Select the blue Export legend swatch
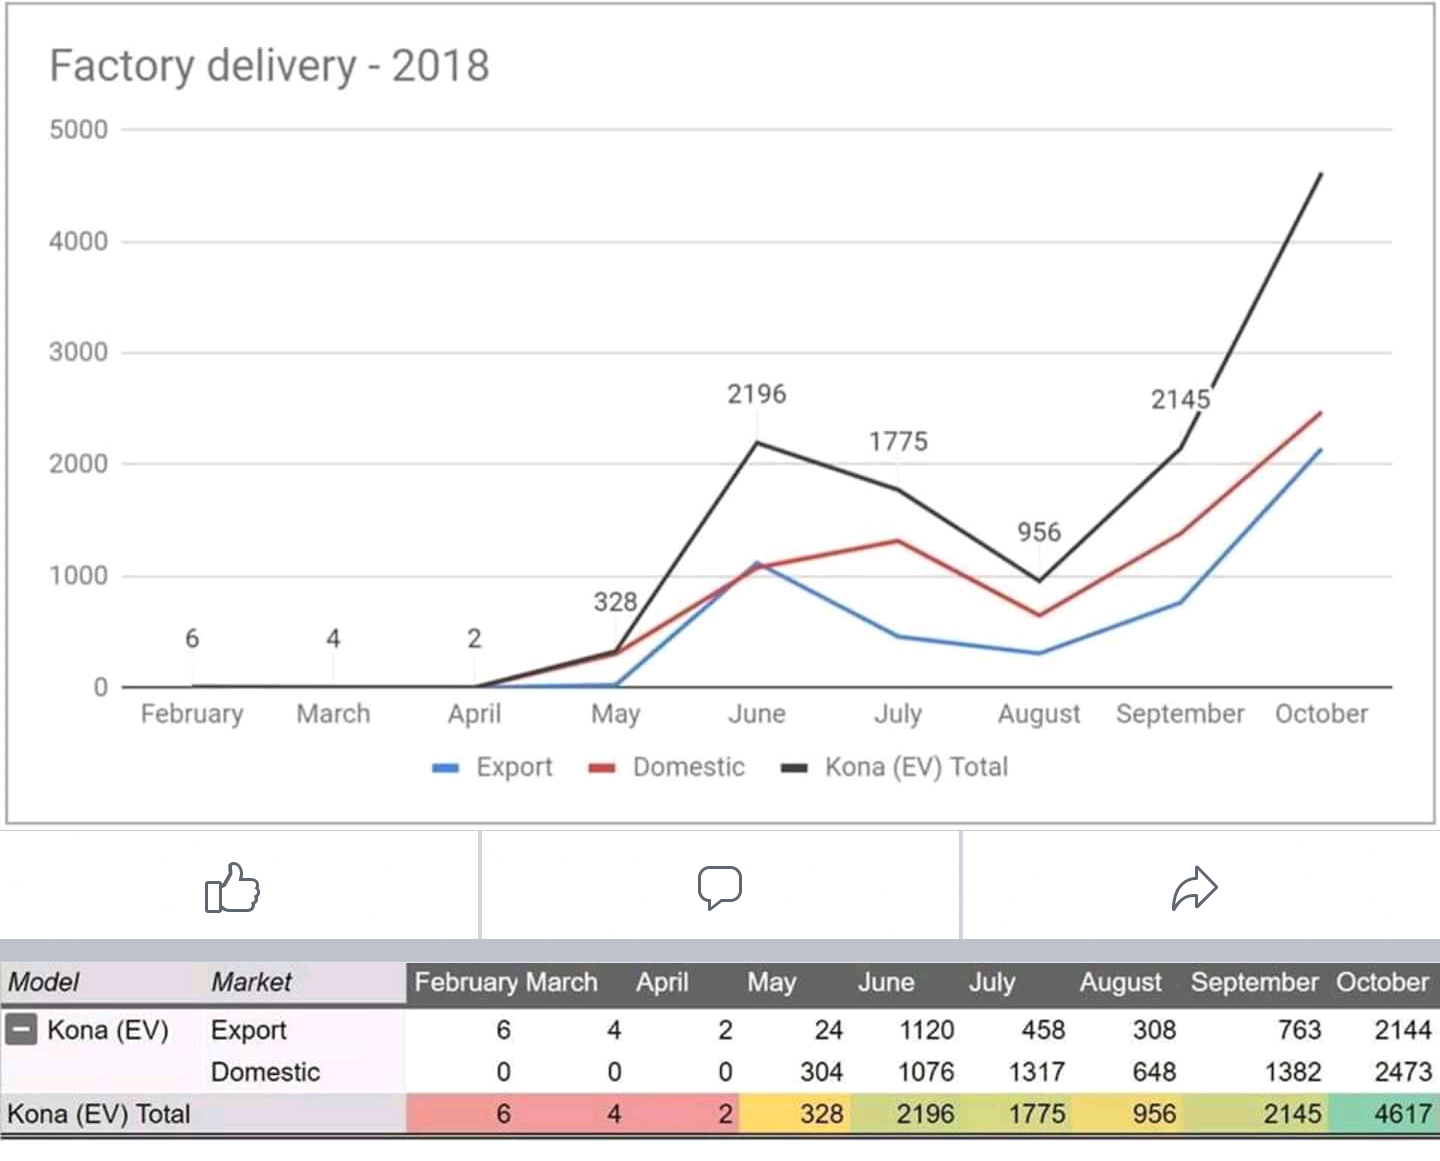This screenshot has height=1161, width=1440. click(445, 768)
